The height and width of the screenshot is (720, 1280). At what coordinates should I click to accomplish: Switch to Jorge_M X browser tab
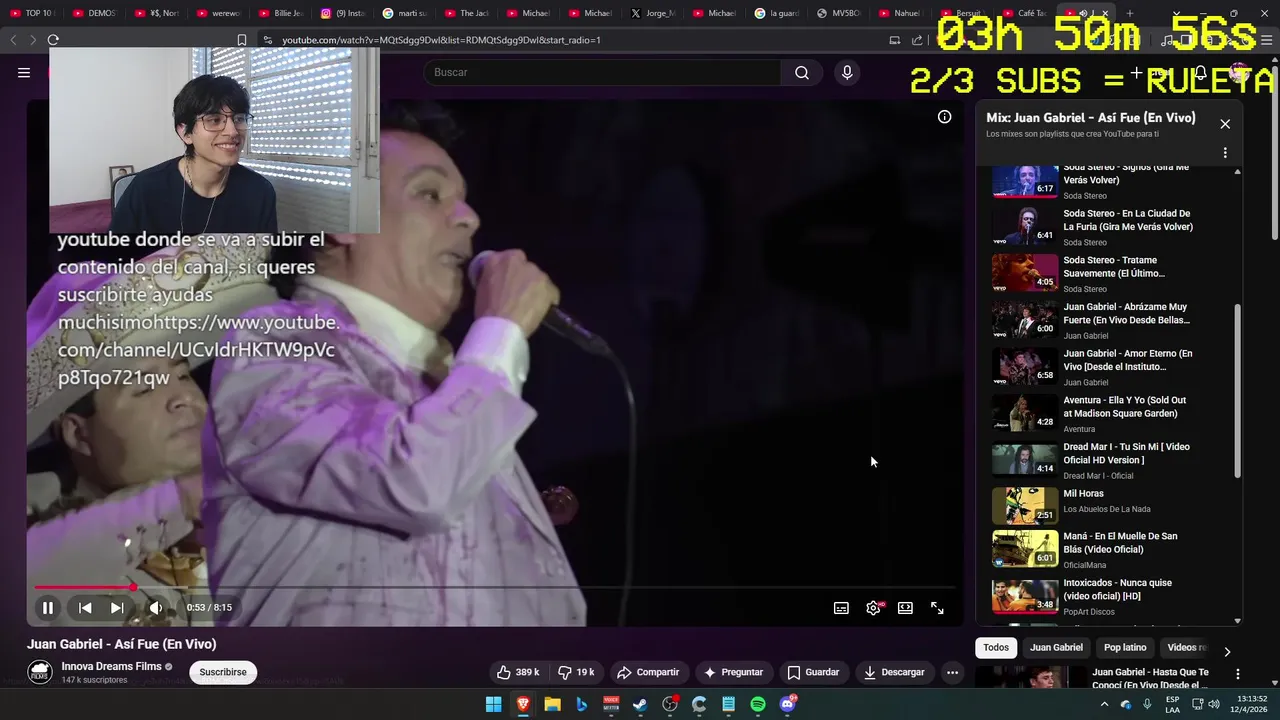[653, 13]
